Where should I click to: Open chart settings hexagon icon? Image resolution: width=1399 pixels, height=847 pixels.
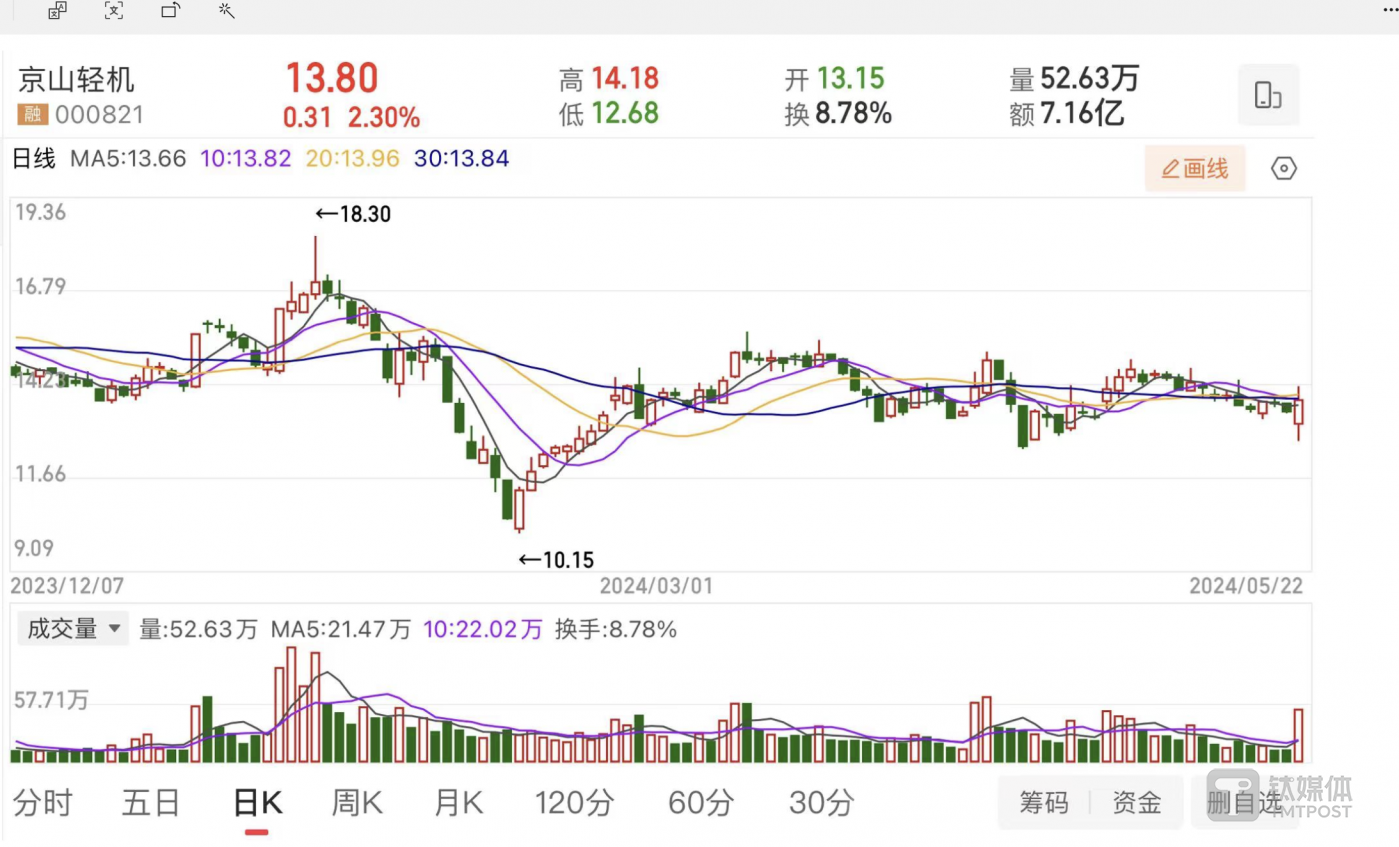(x=1284, y=169)
